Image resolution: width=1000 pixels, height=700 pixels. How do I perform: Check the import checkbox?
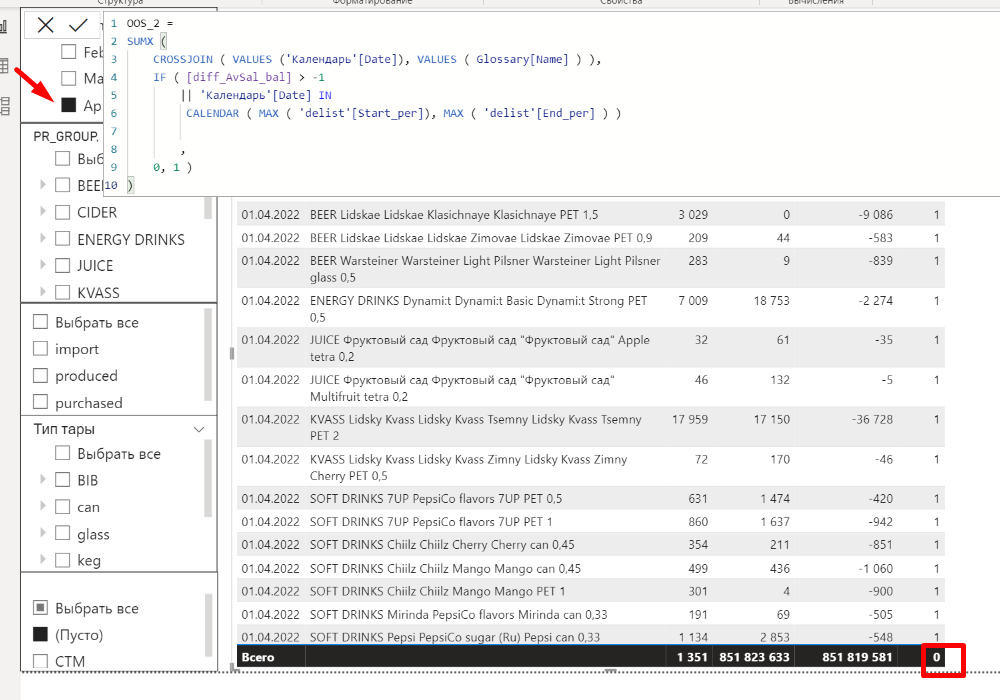(x=40, y=348)
